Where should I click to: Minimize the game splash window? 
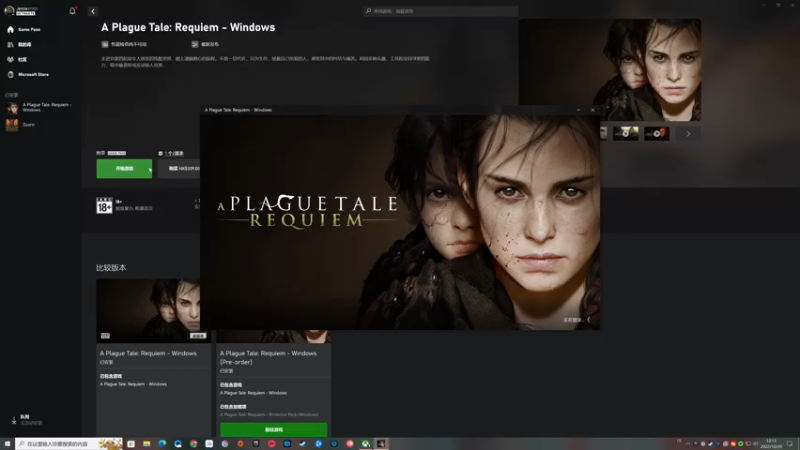pyautogui.click(x=578, y=110)
